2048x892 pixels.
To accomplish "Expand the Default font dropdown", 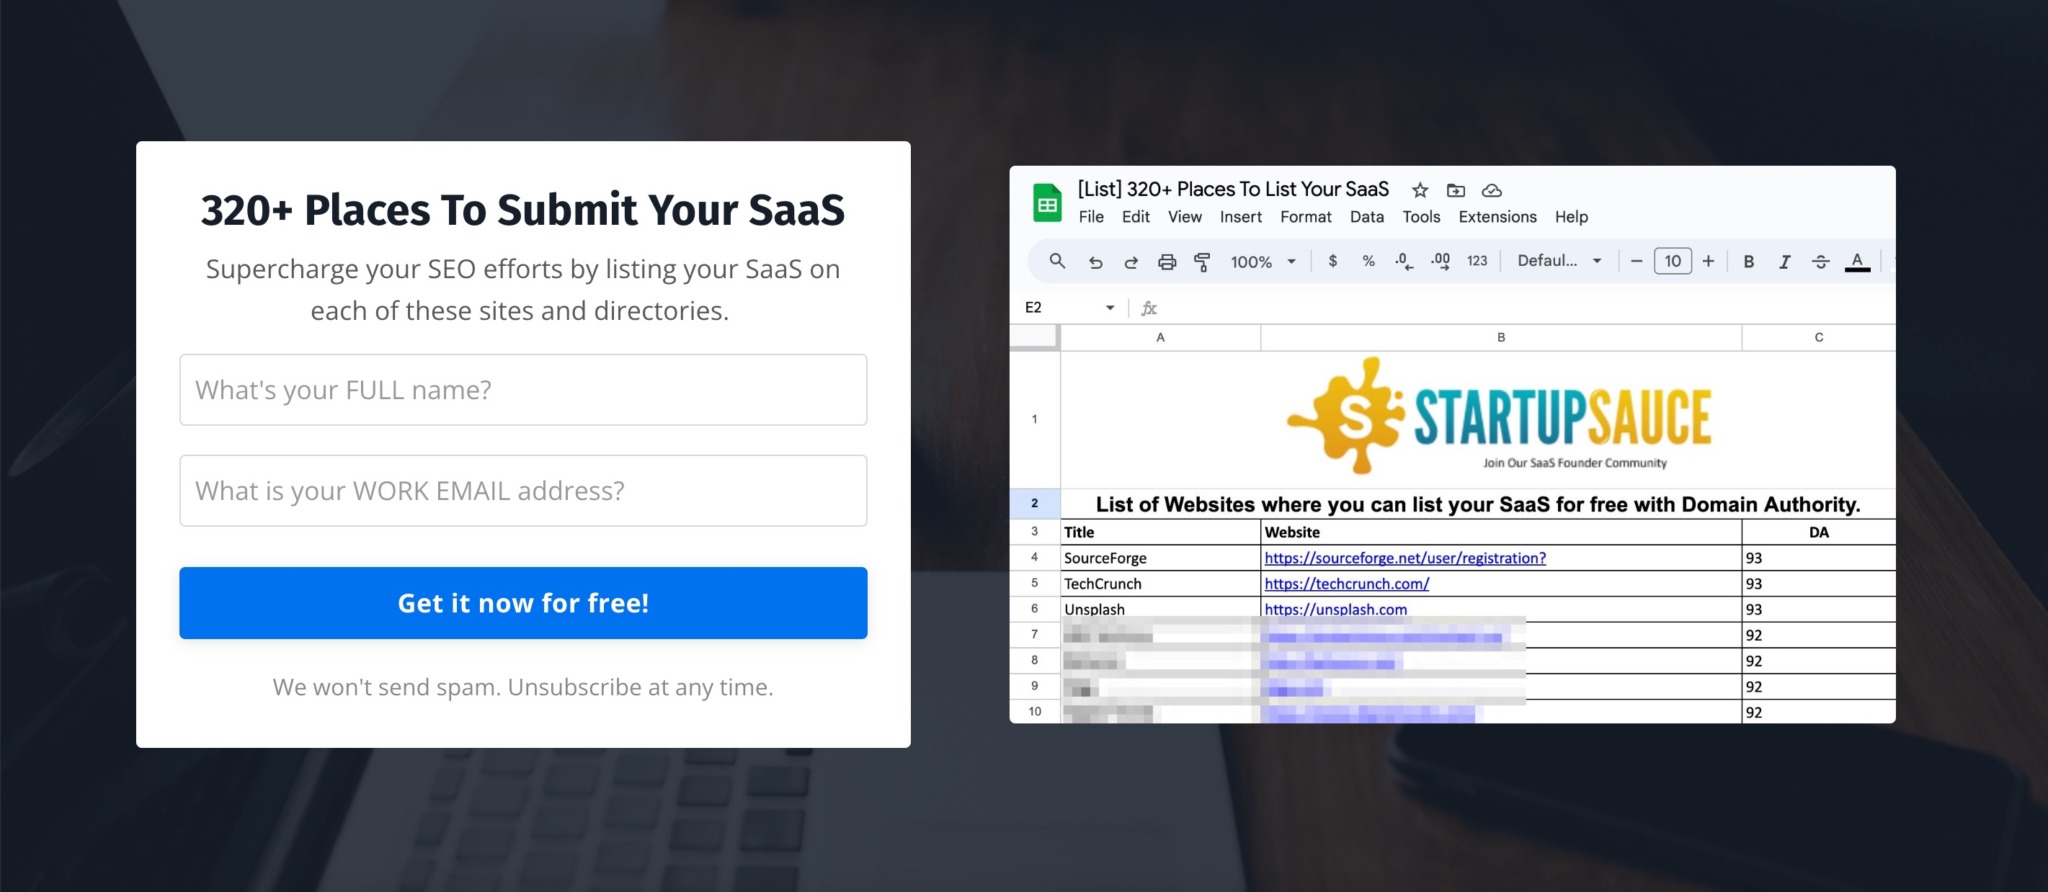I will 1559,261.
